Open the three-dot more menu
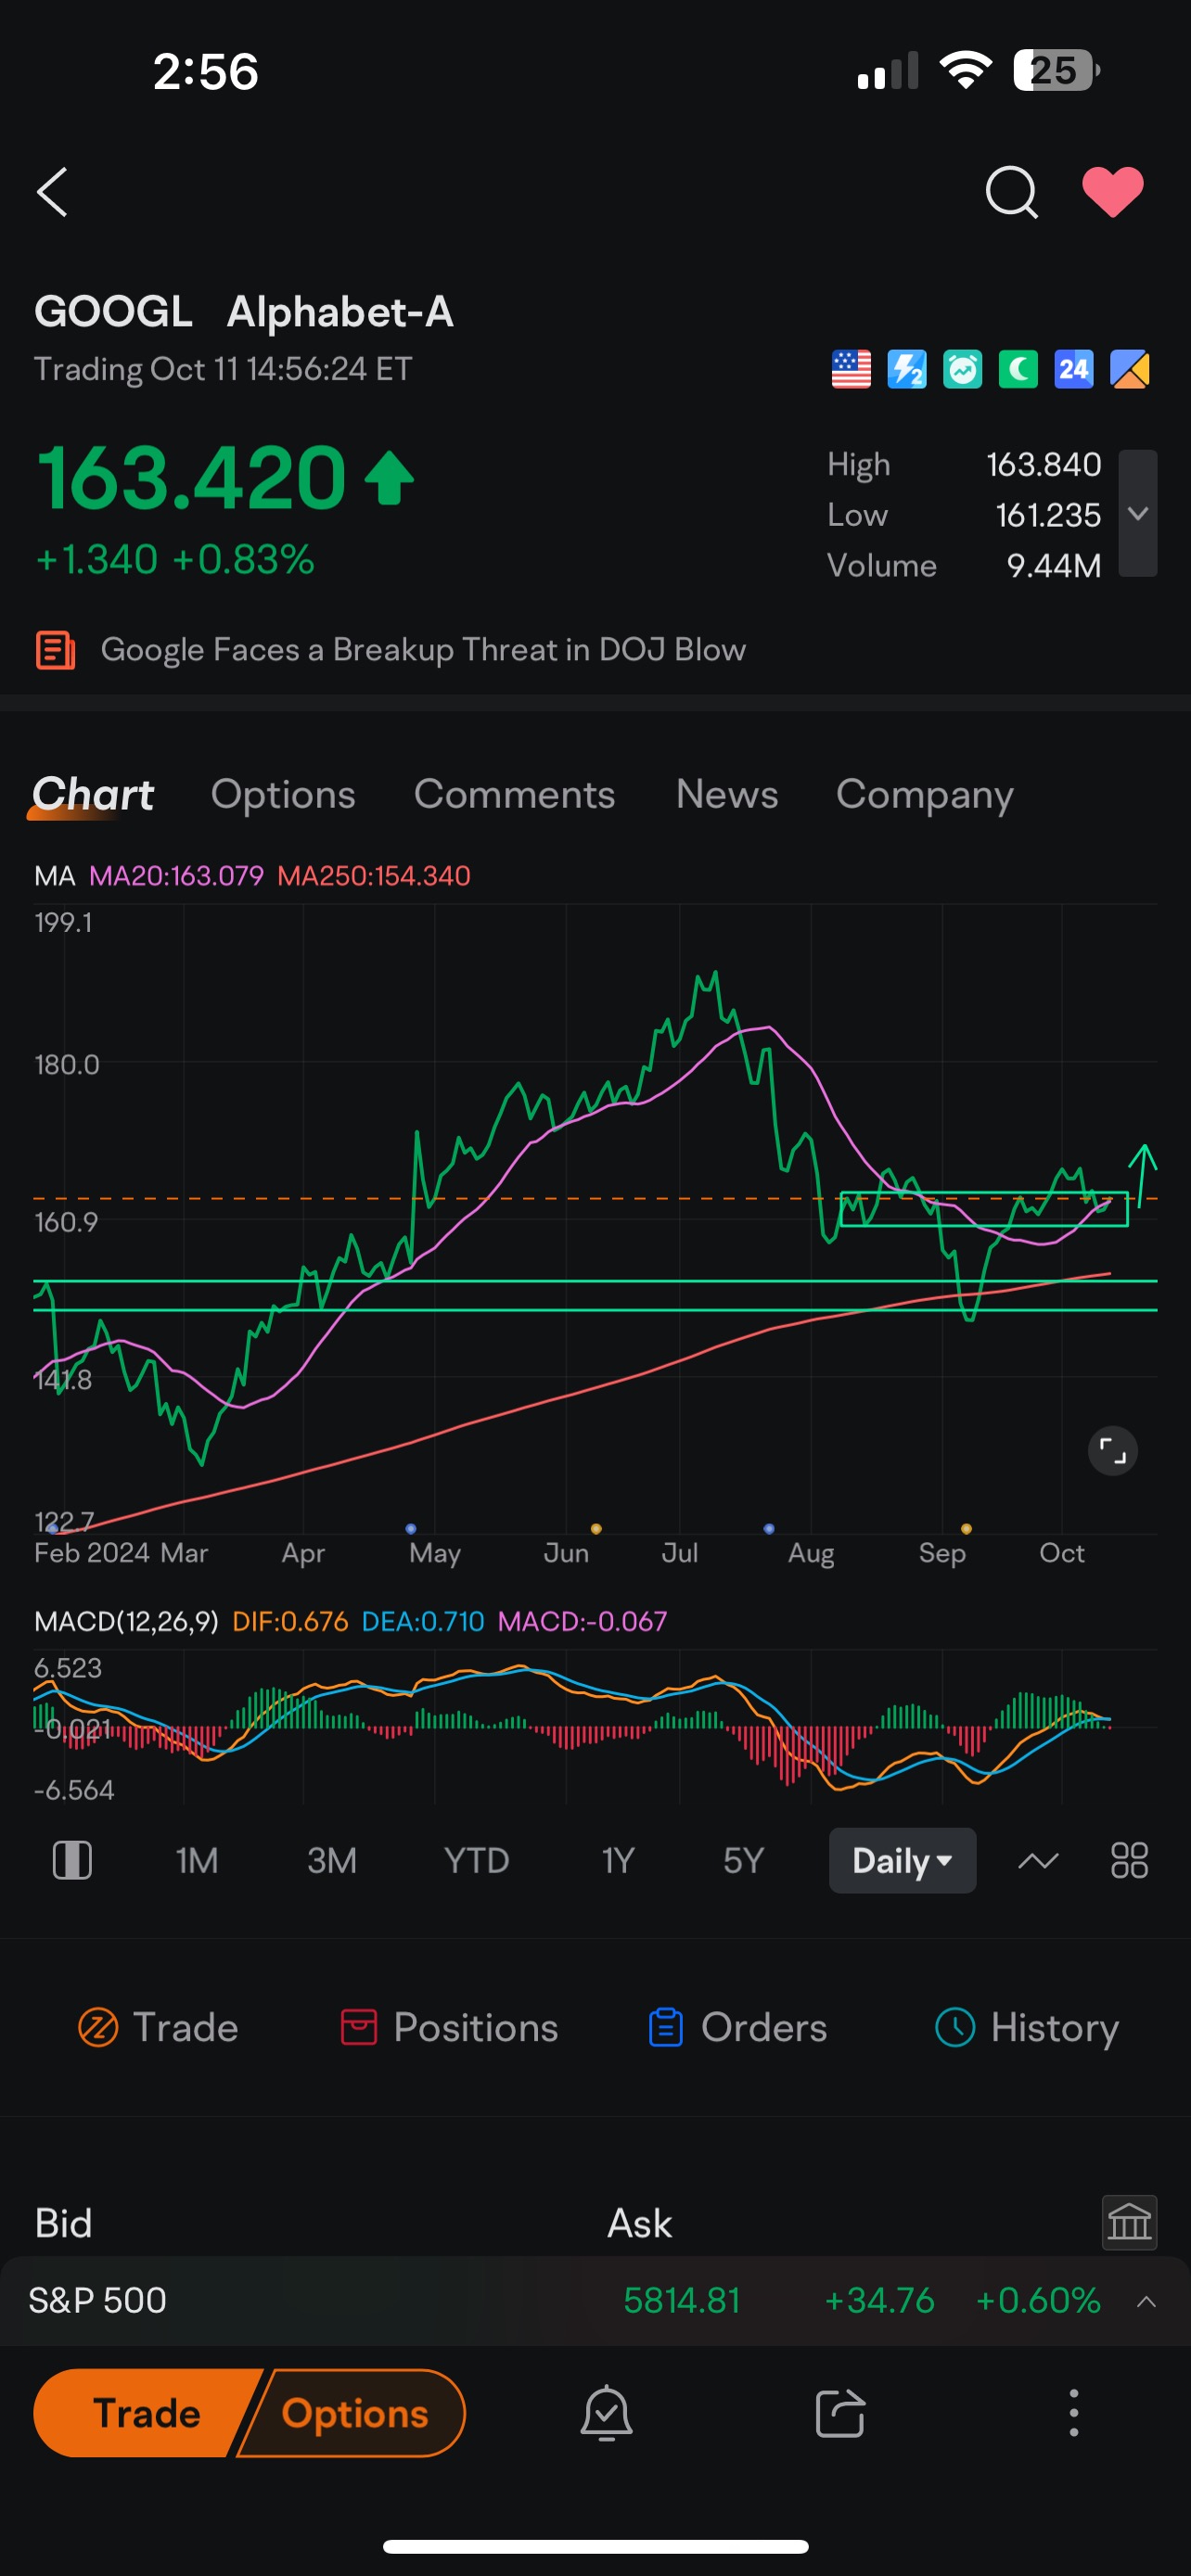This screenshot has width=1191, height=2576. pyautogui.click(x=1074, y=2414)
